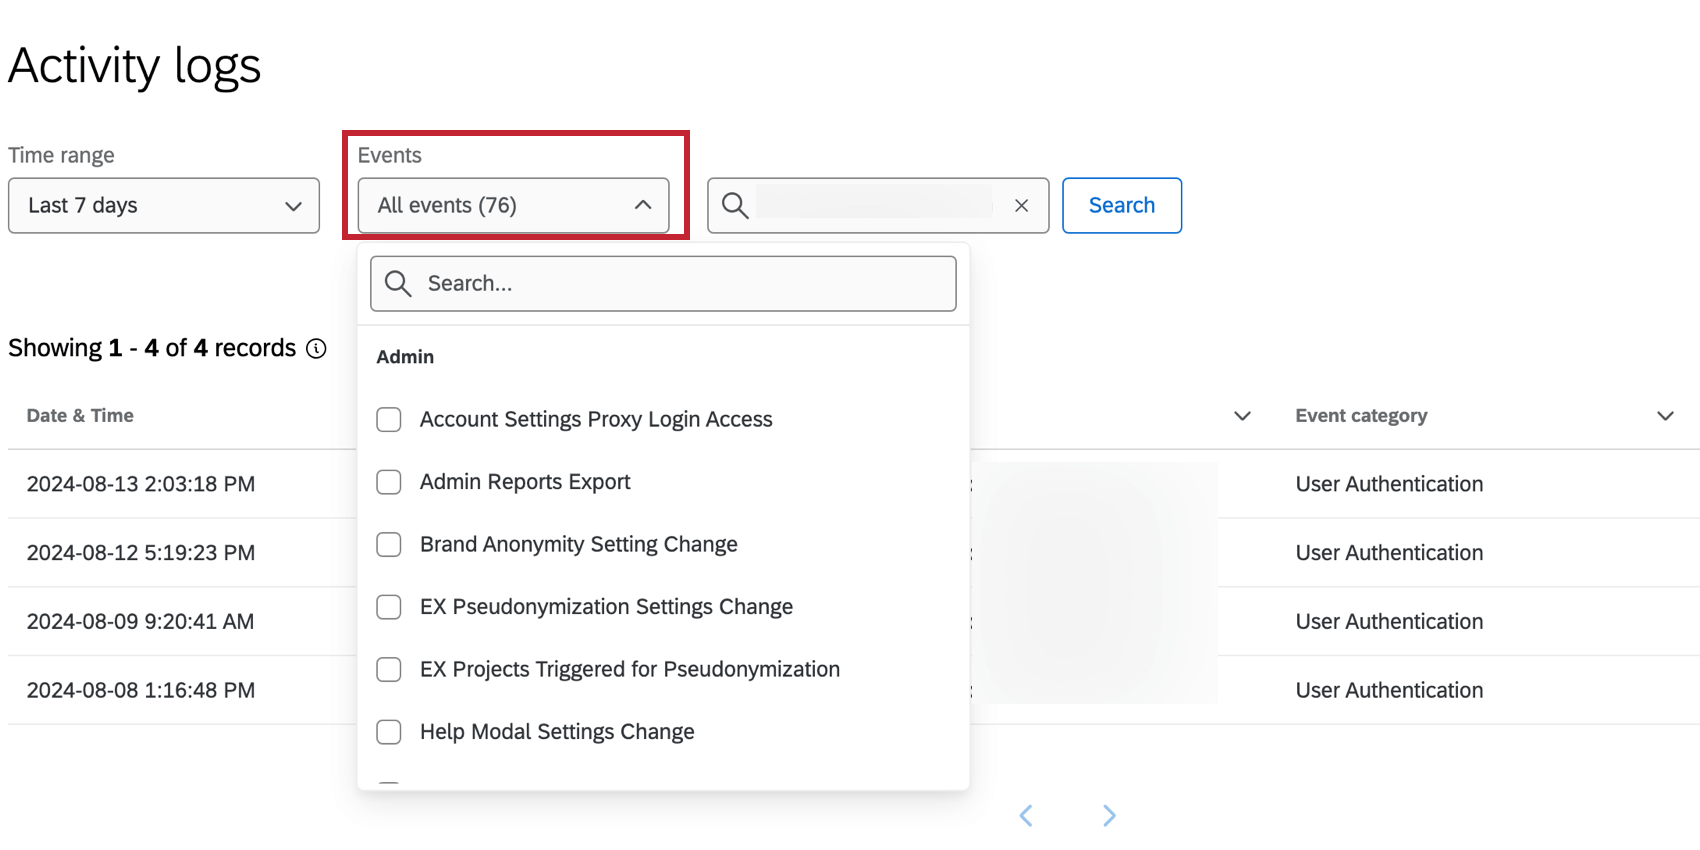Check the Account Settings Proxy Login Access event
The width and height of the screenshot is (1700, 850).
tap(389, 419)
